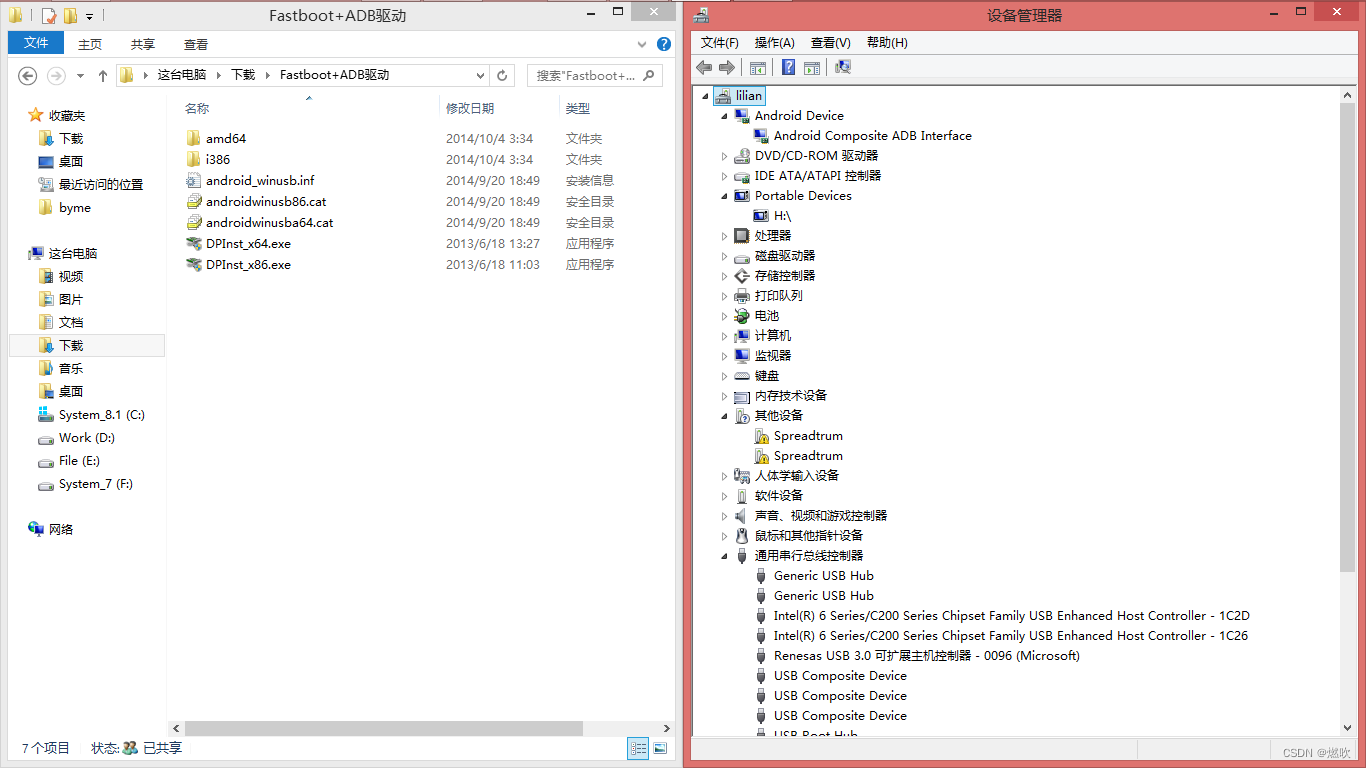This screenshot has height=768, width=1366.
Task: Collapse the Android Device tree node
Action: [724, 115]
